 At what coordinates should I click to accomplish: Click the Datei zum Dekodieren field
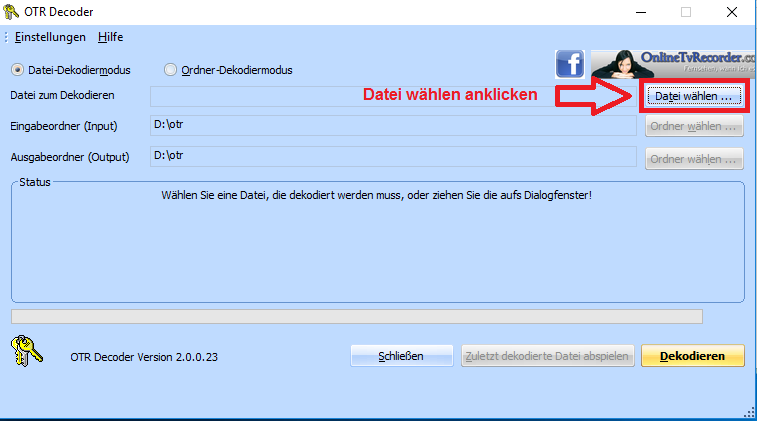(392, 96)
